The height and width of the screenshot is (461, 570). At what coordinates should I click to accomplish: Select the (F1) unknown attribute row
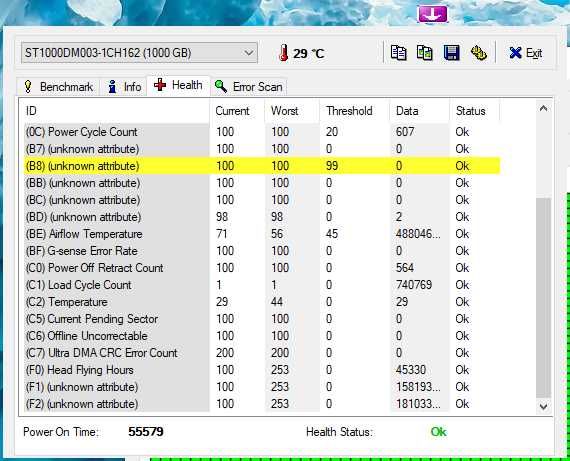coord(262,387)
